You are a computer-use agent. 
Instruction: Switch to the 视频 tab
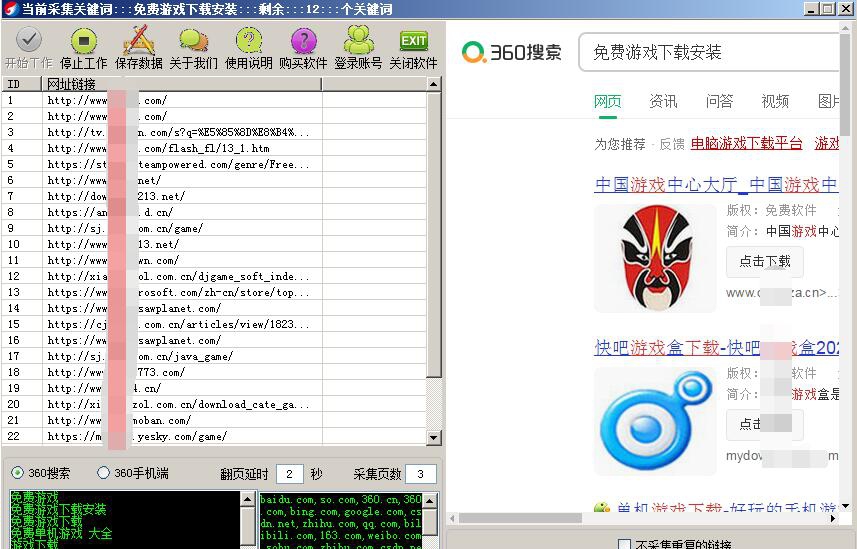pyautogui.click(x=775, y=101)
